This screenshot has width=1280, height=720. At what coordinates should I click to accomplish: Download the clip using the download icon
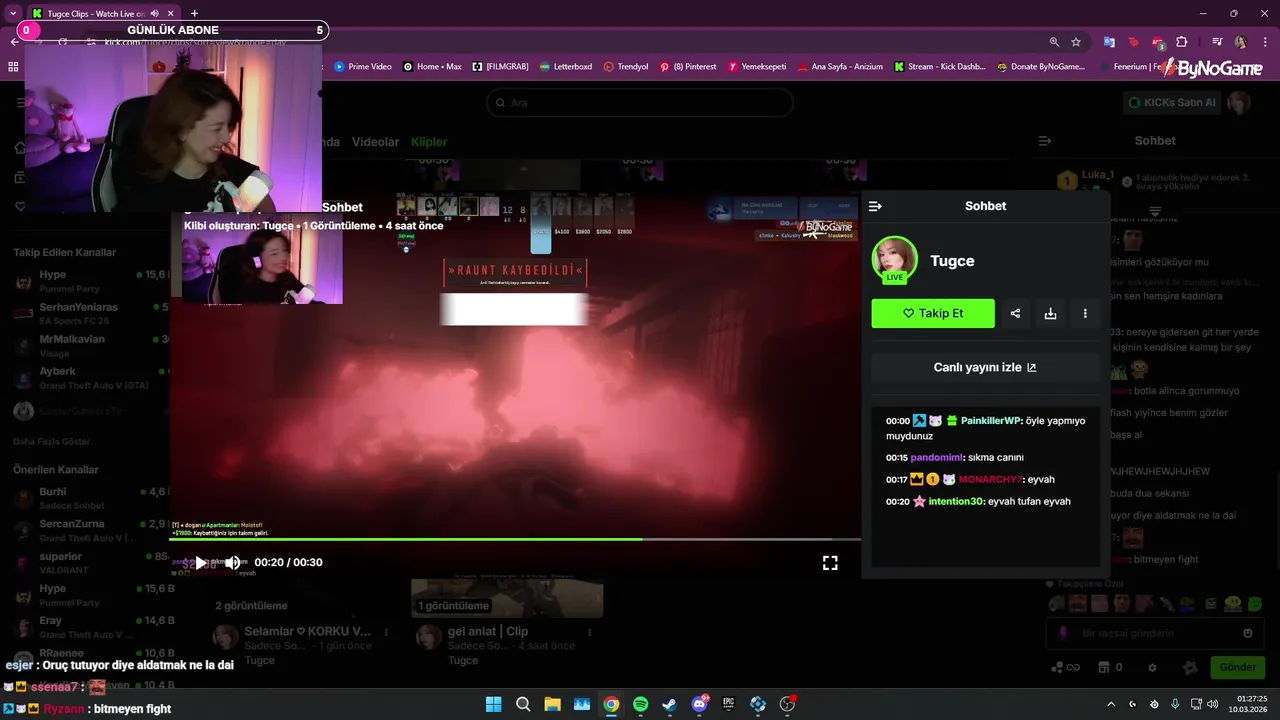pyautogui.click(x=1050, y=313)
